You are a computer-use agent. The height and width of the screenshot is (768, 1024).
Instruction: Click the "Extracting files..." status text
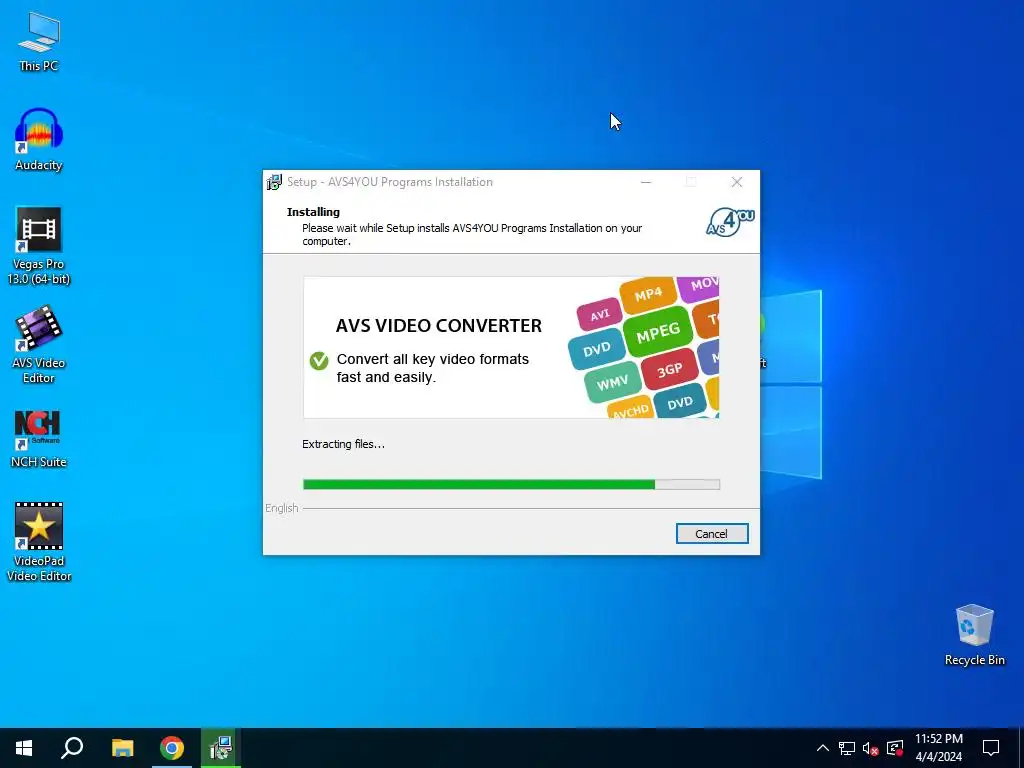coord(344,444)
